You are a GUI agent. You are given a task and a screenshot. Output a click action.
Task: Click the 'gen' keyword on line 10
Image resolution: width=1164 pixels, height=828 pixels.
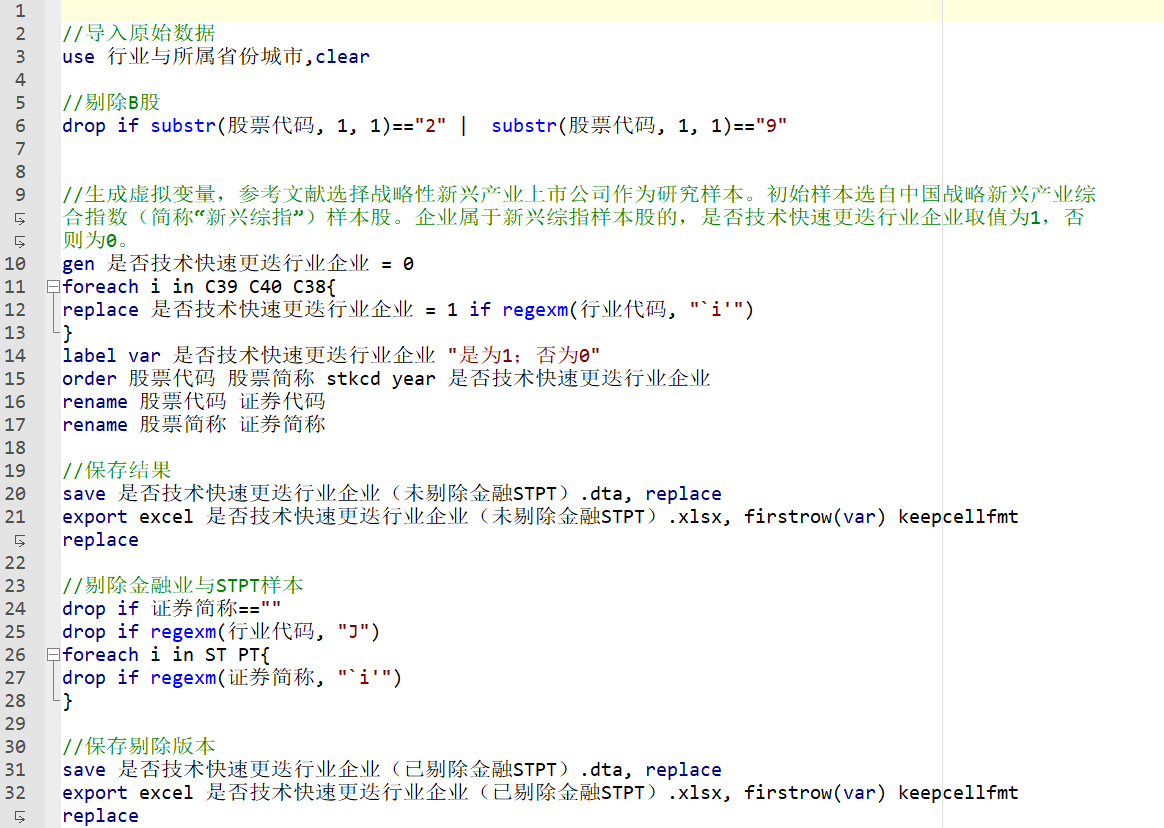coord(78,264)
